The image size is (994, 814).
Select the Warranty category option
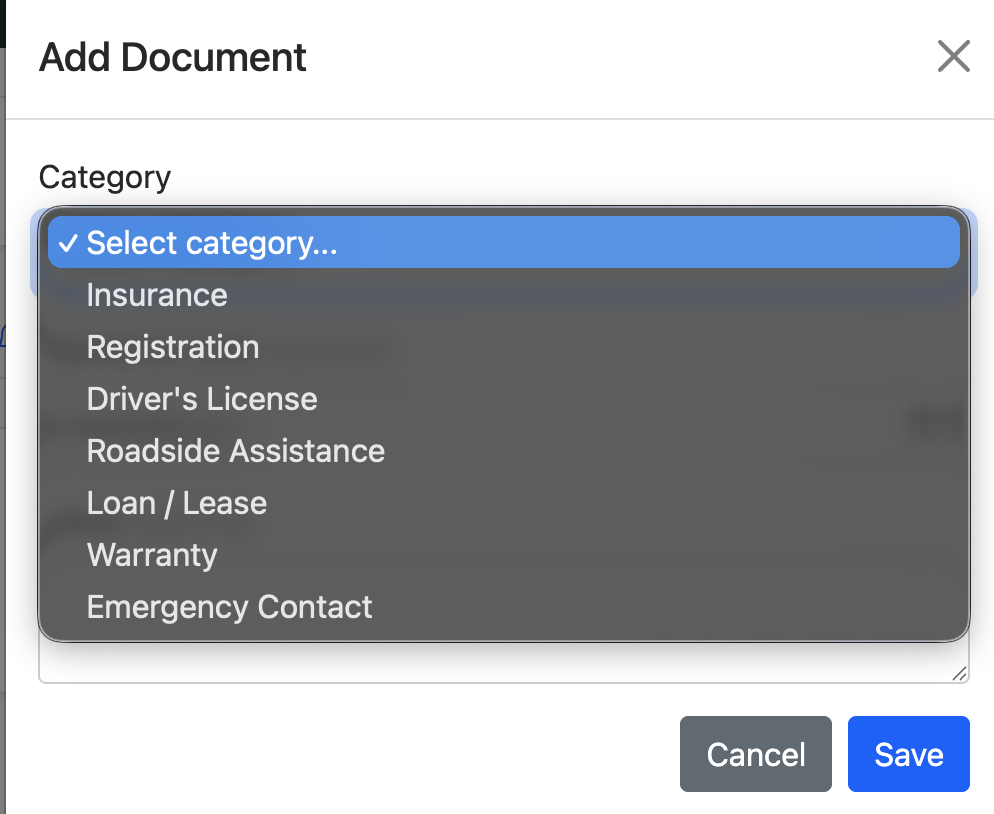tap(151, 554)
